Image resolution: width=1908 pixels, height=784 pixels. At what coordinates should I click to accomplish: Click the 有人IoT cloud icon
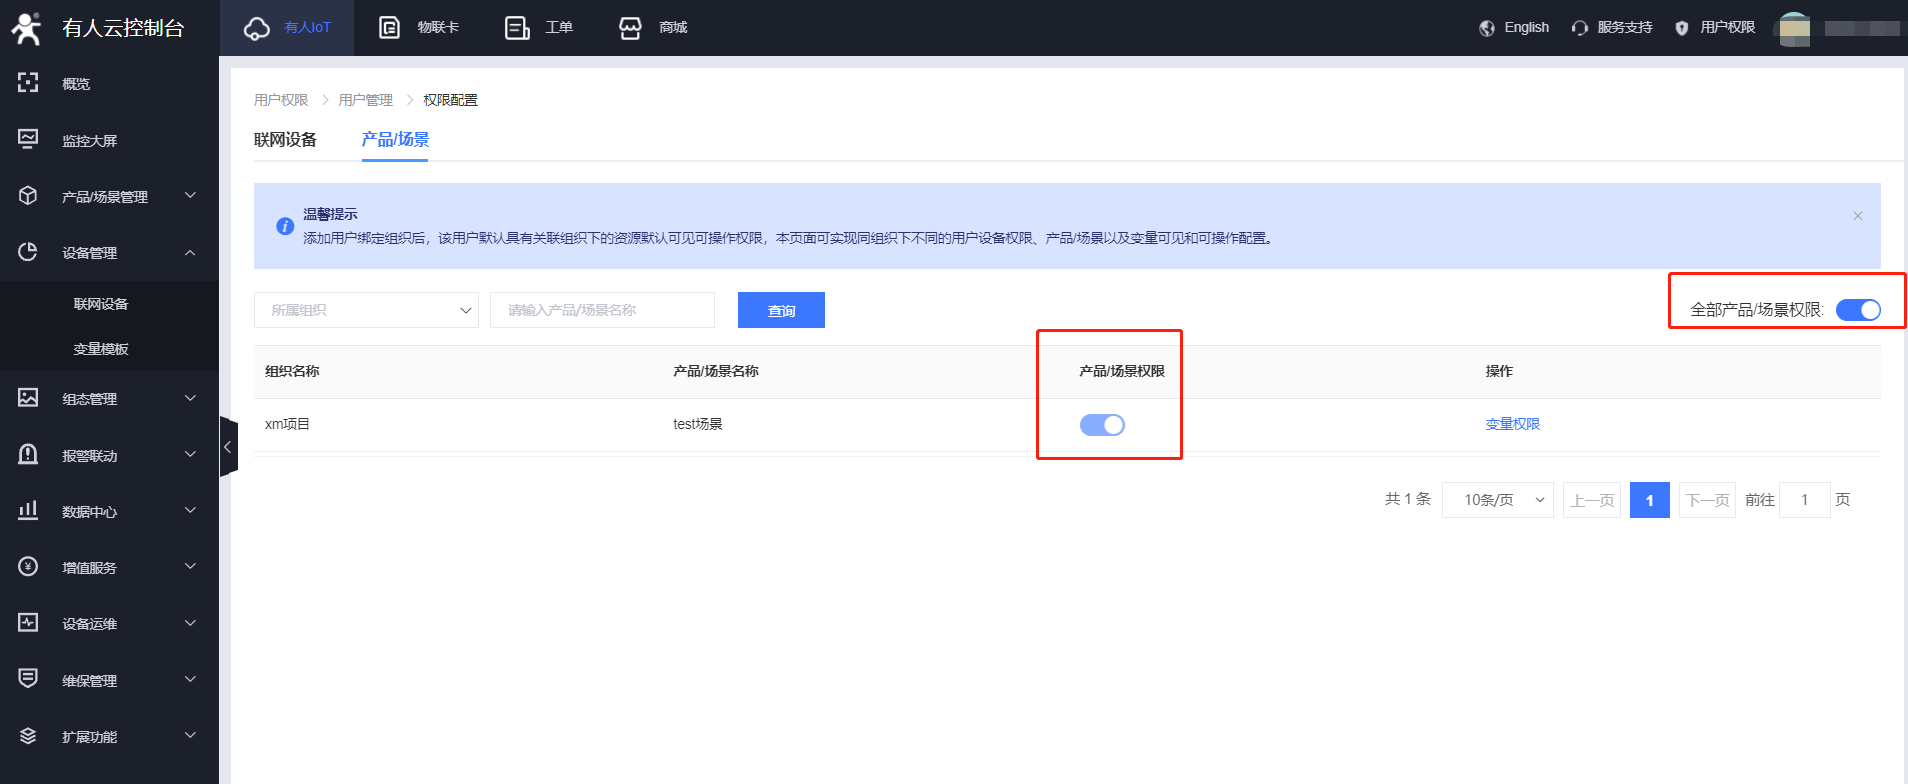click(257, 28)
